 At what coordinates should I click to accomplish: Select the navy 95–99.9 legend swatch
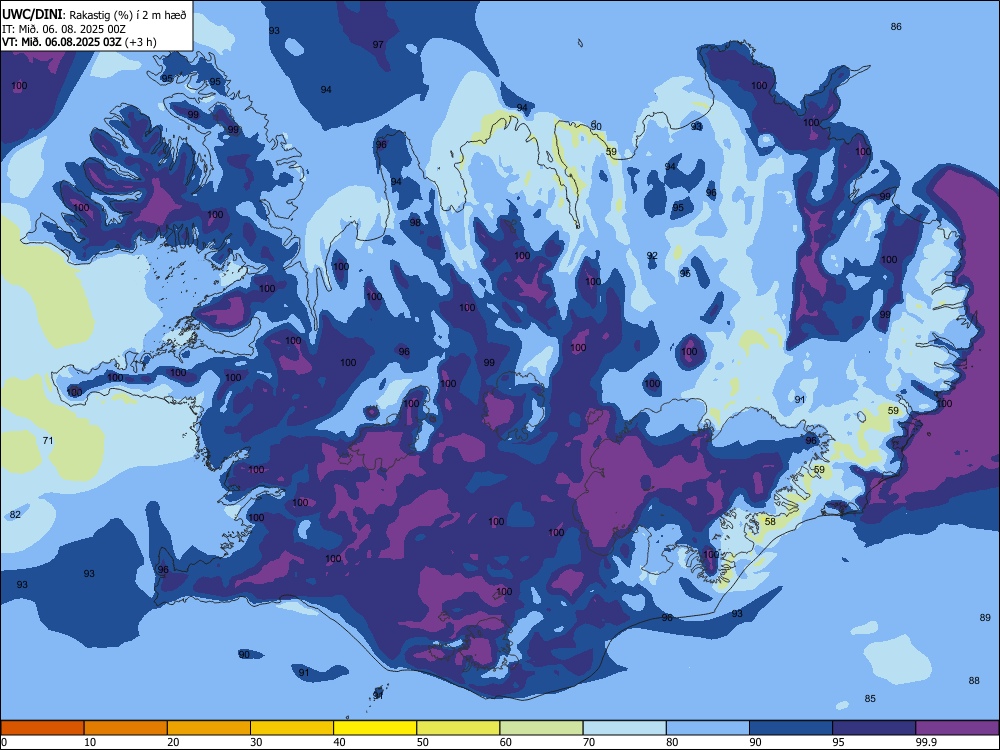point(874,728)
